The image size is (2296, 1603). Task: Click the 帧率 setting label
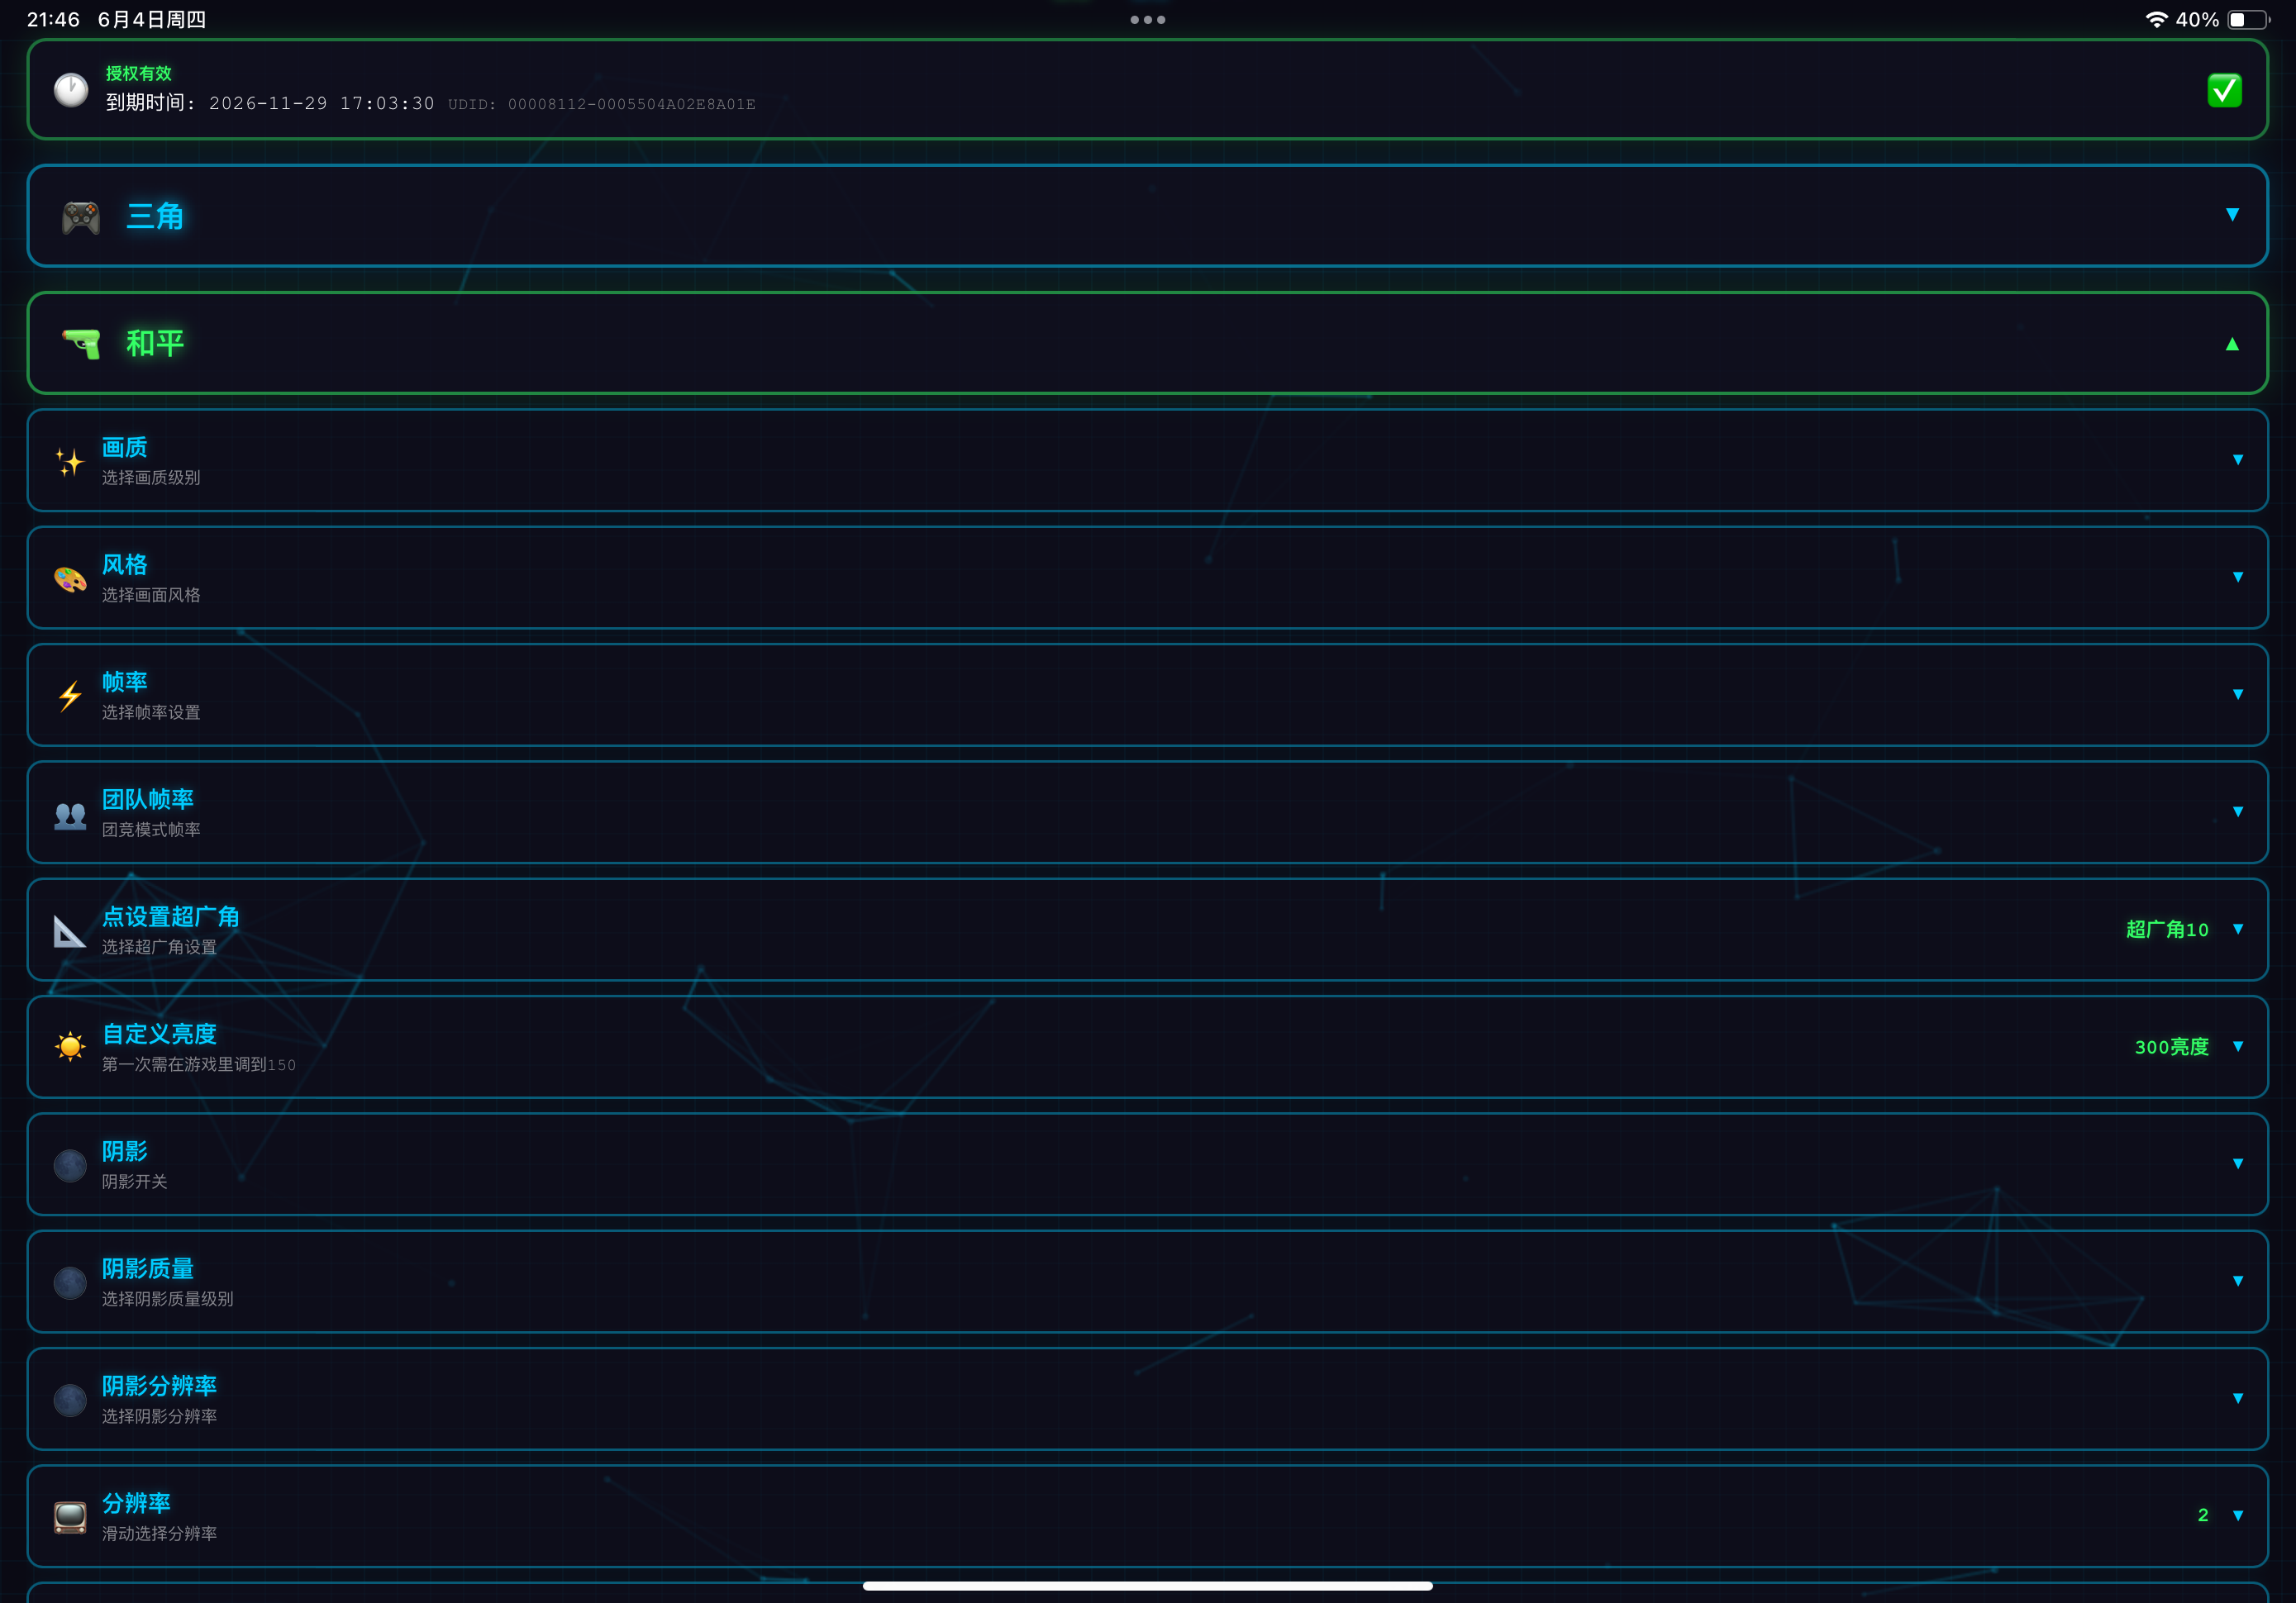(x=125, y=682)
